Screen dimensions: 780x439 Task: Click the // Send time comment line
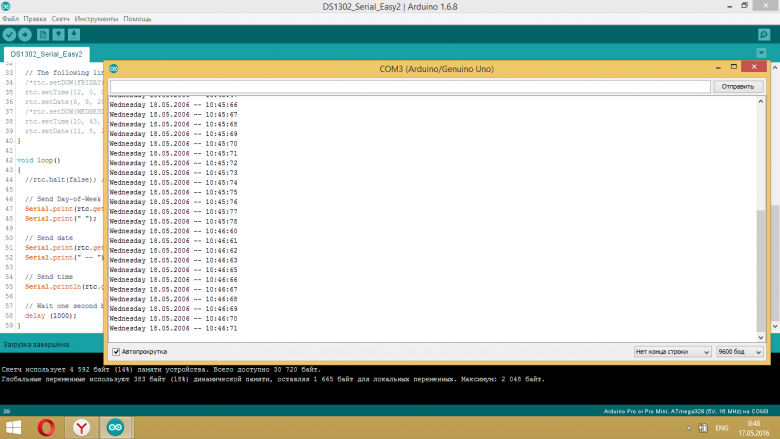[x=49, y=276]
